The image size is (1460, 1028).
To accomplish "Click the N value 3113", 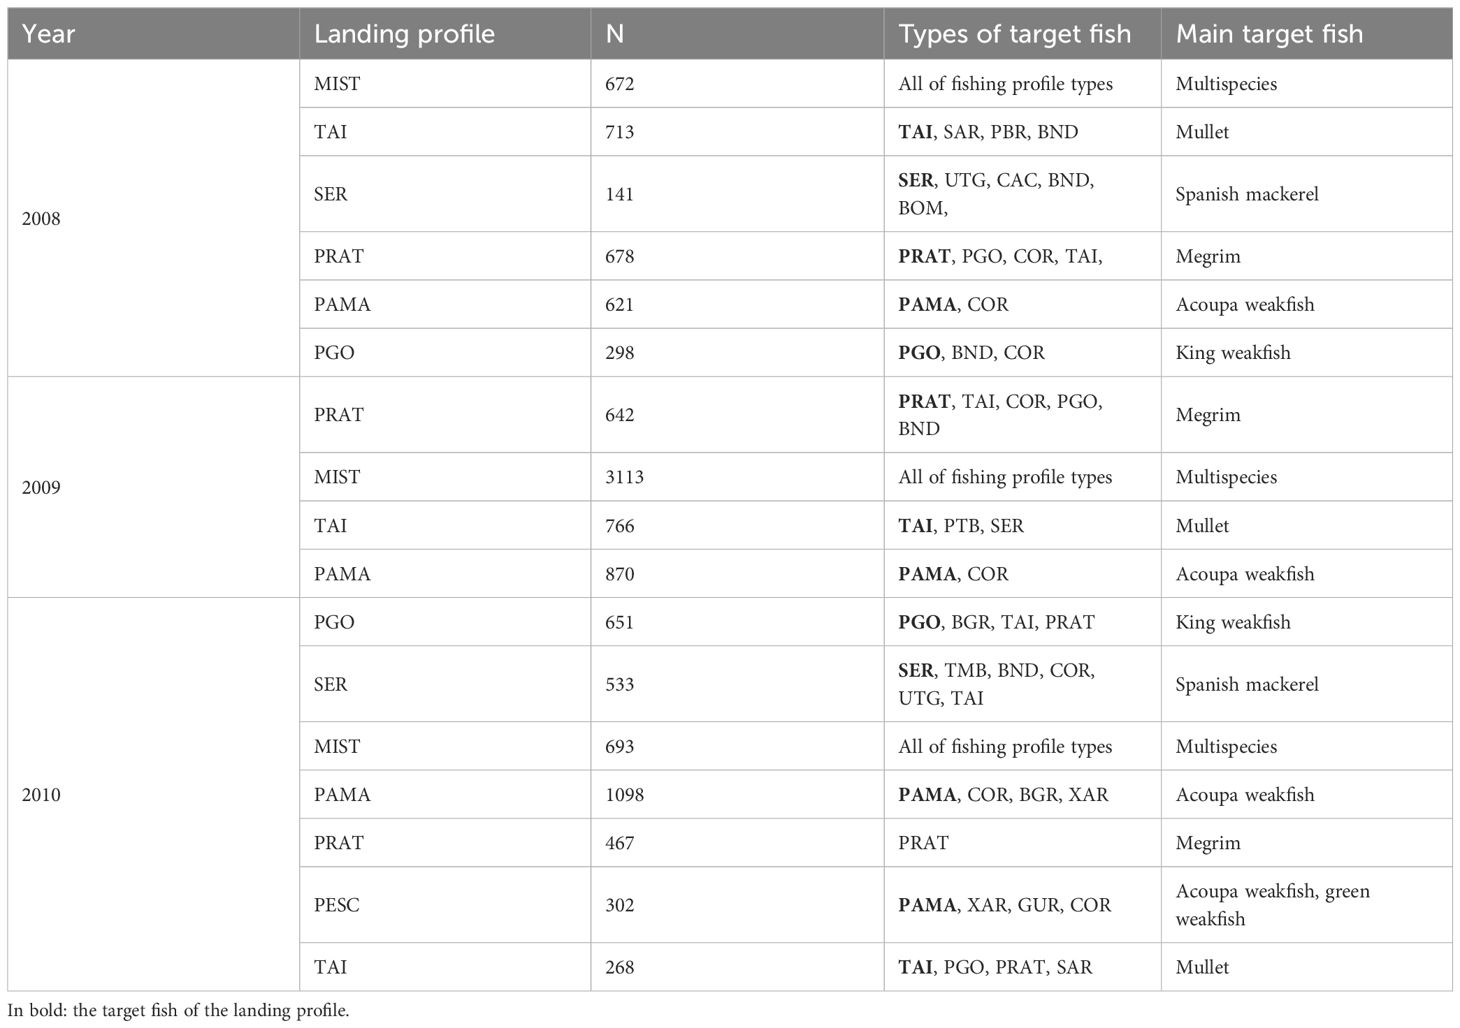I will [x=624, y=477].
